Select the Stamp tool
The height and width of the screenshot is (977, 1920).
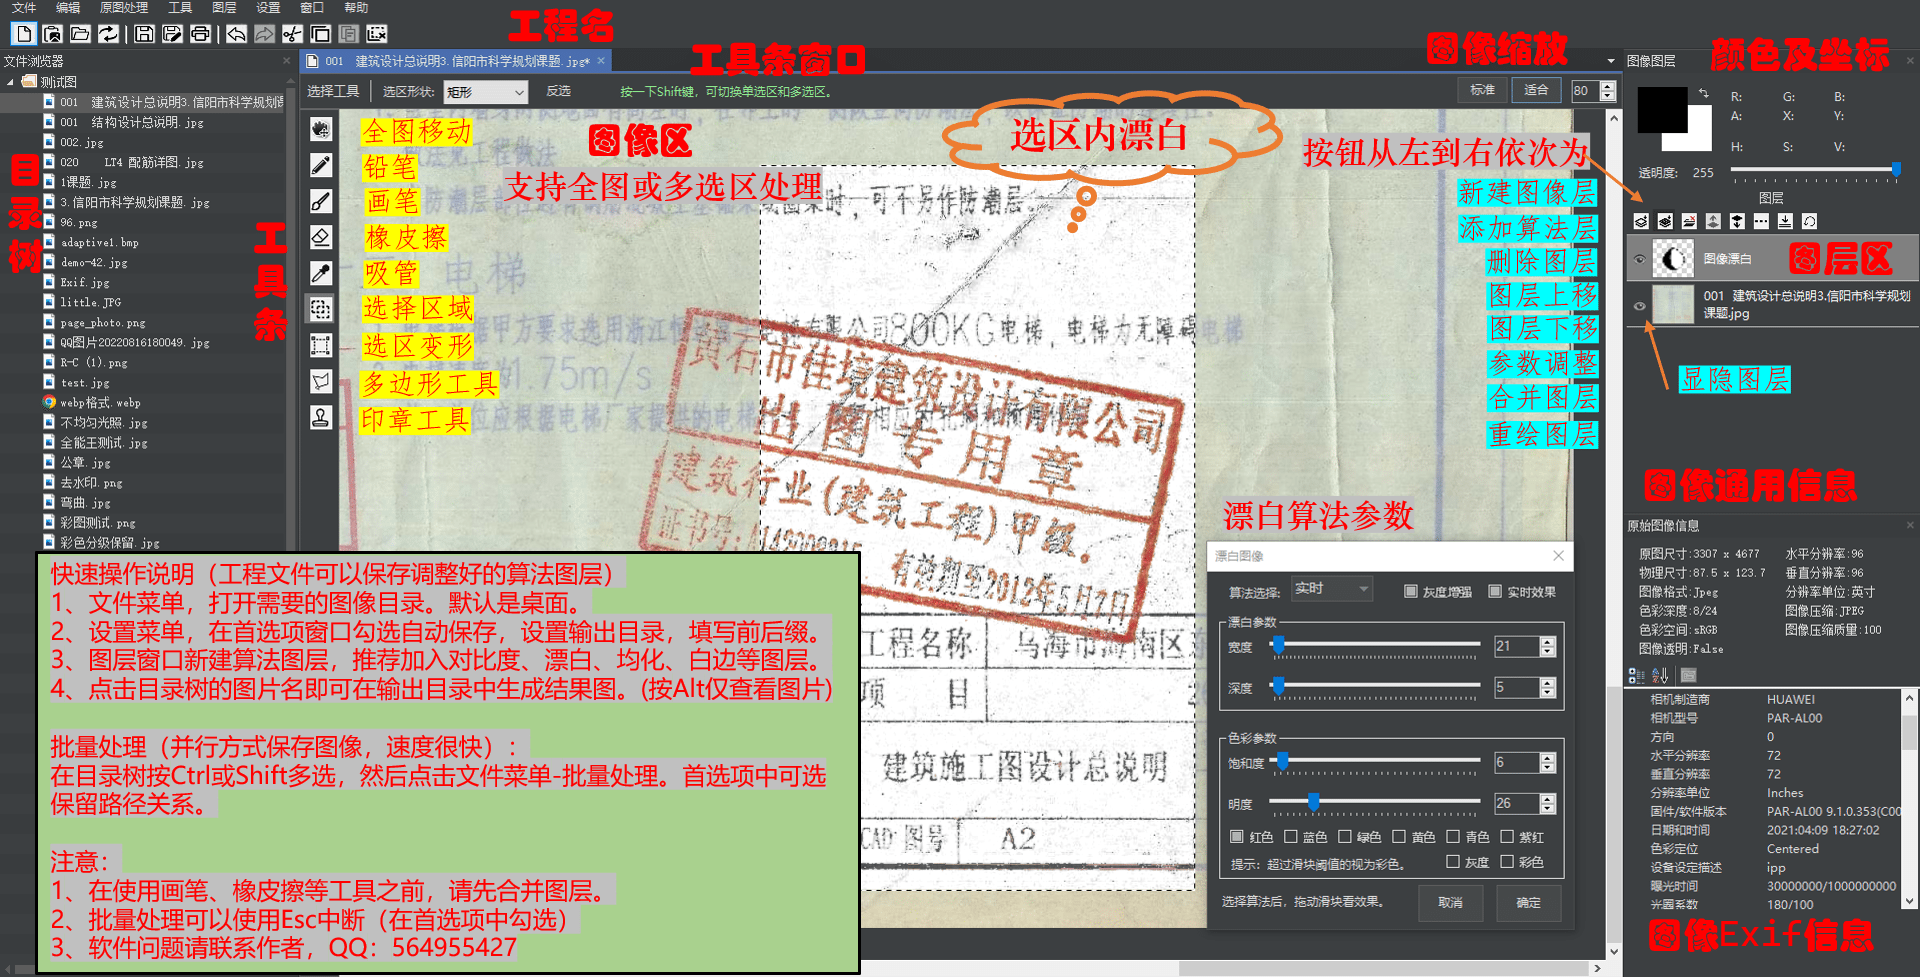[321, 417]
